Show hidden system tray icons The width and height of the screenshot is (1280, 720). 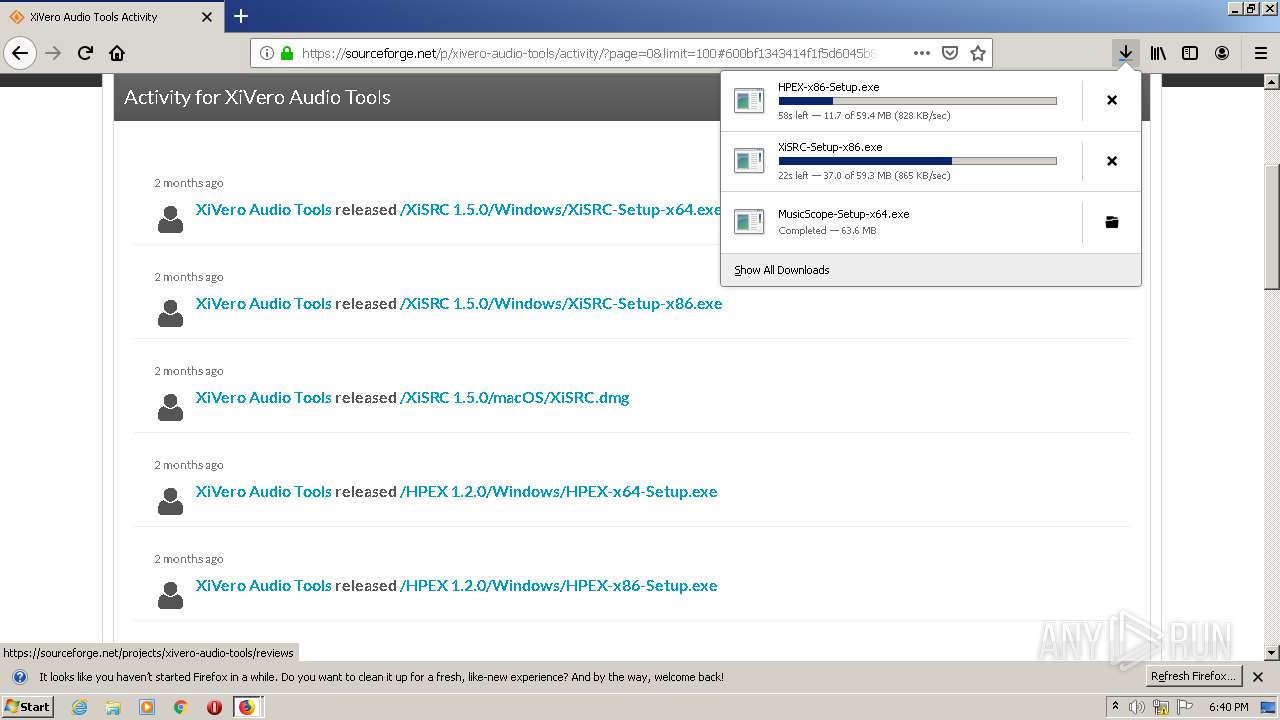coord(1116,707)
